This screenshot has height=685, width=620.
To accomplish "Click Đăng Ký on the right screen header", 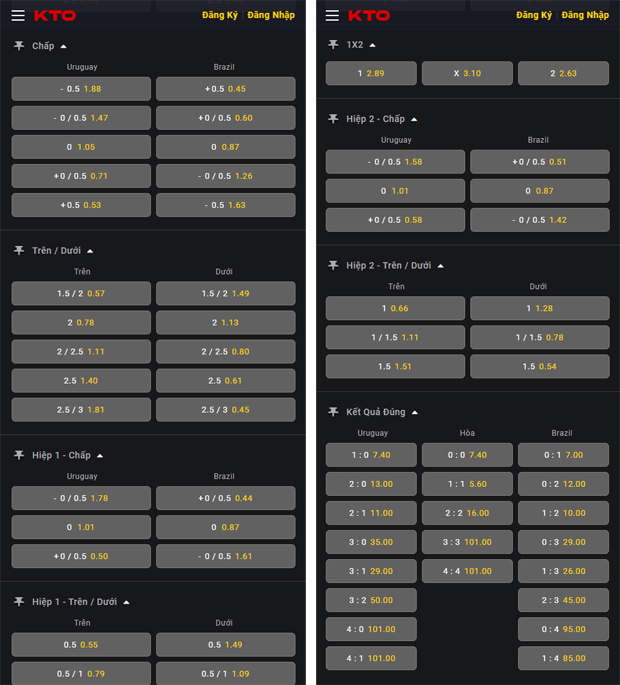I will pyautogui.click(x=533, y=15).
